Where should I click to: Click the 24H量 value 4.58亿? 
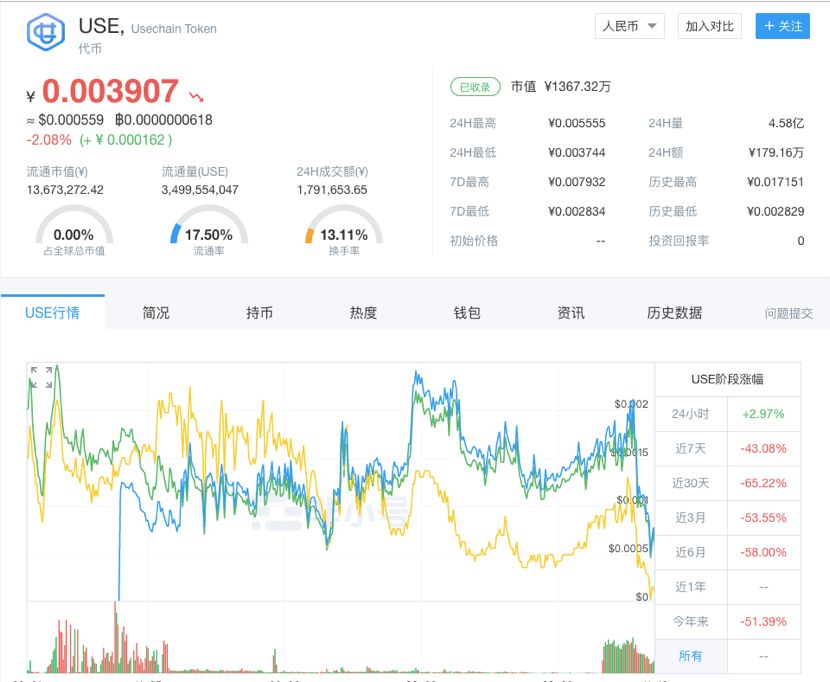(786, 123)
